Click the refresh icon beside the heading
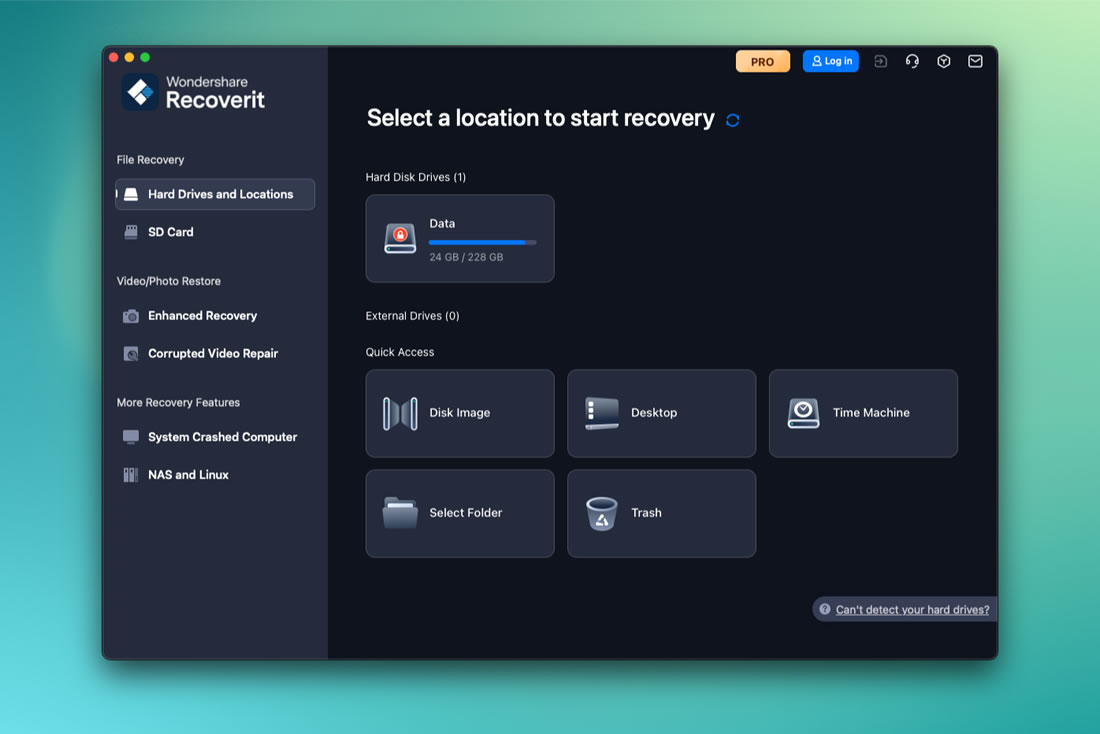This screenshot has width=1100, height=734. (732, 120)
